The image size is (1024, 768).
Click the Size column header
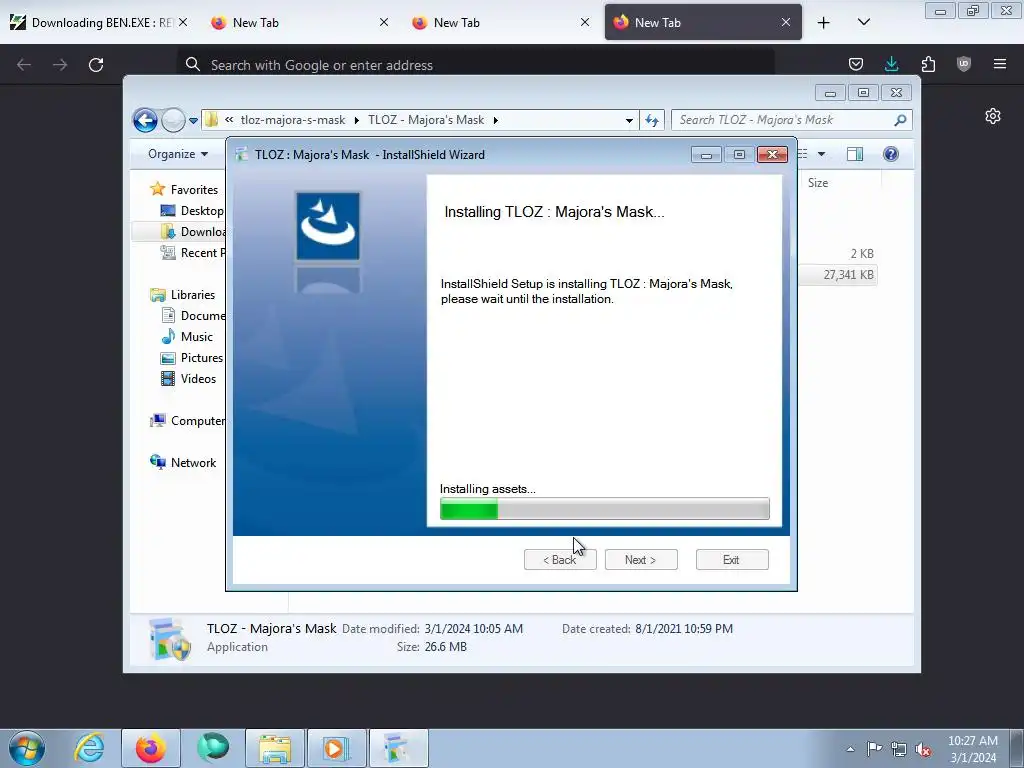818,183
